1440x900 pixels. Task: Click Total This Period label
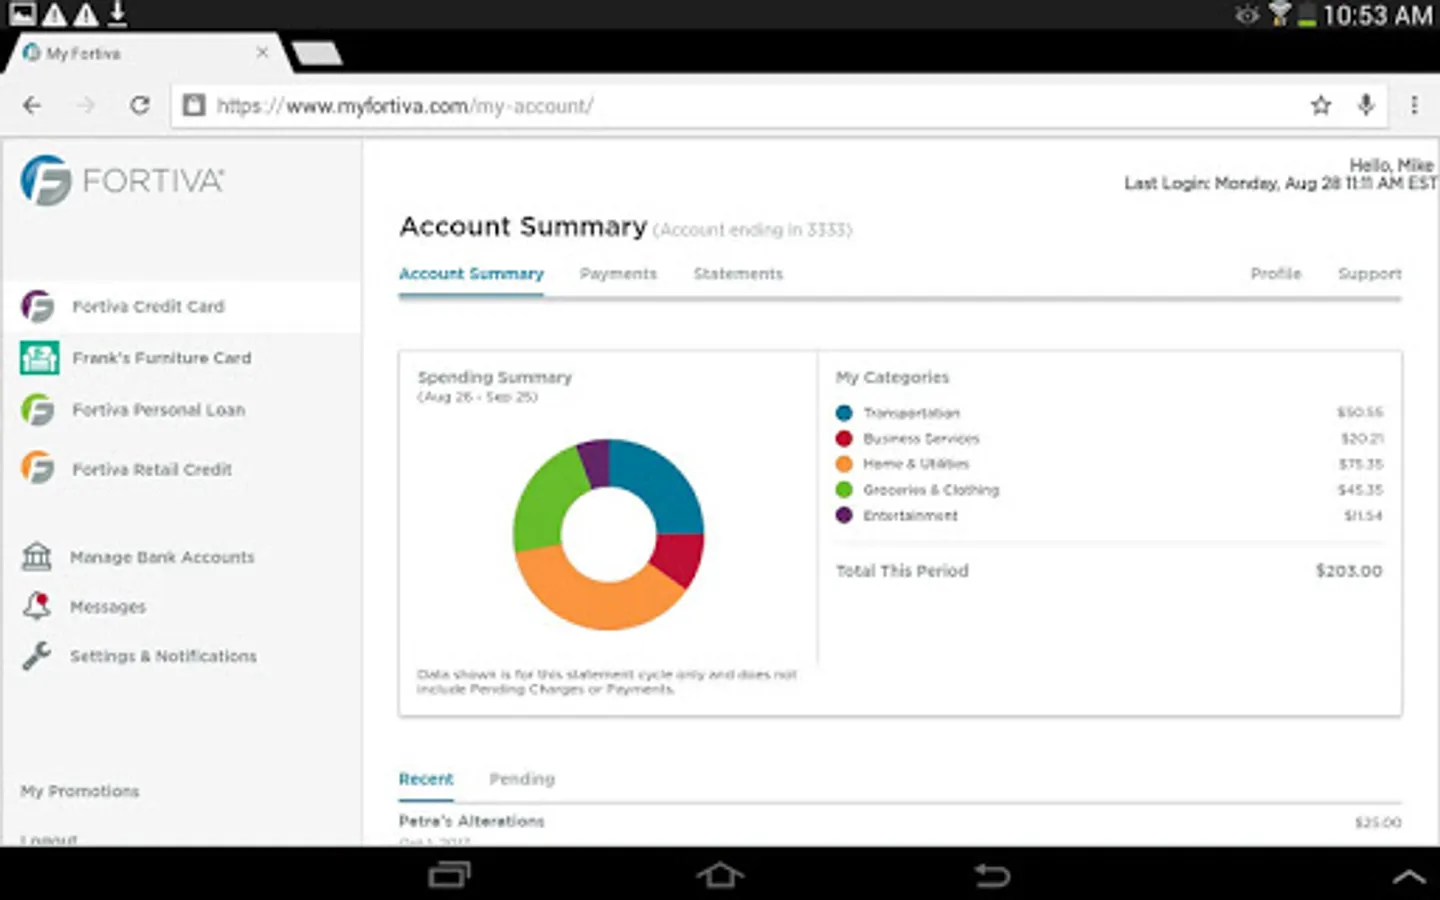902,570
